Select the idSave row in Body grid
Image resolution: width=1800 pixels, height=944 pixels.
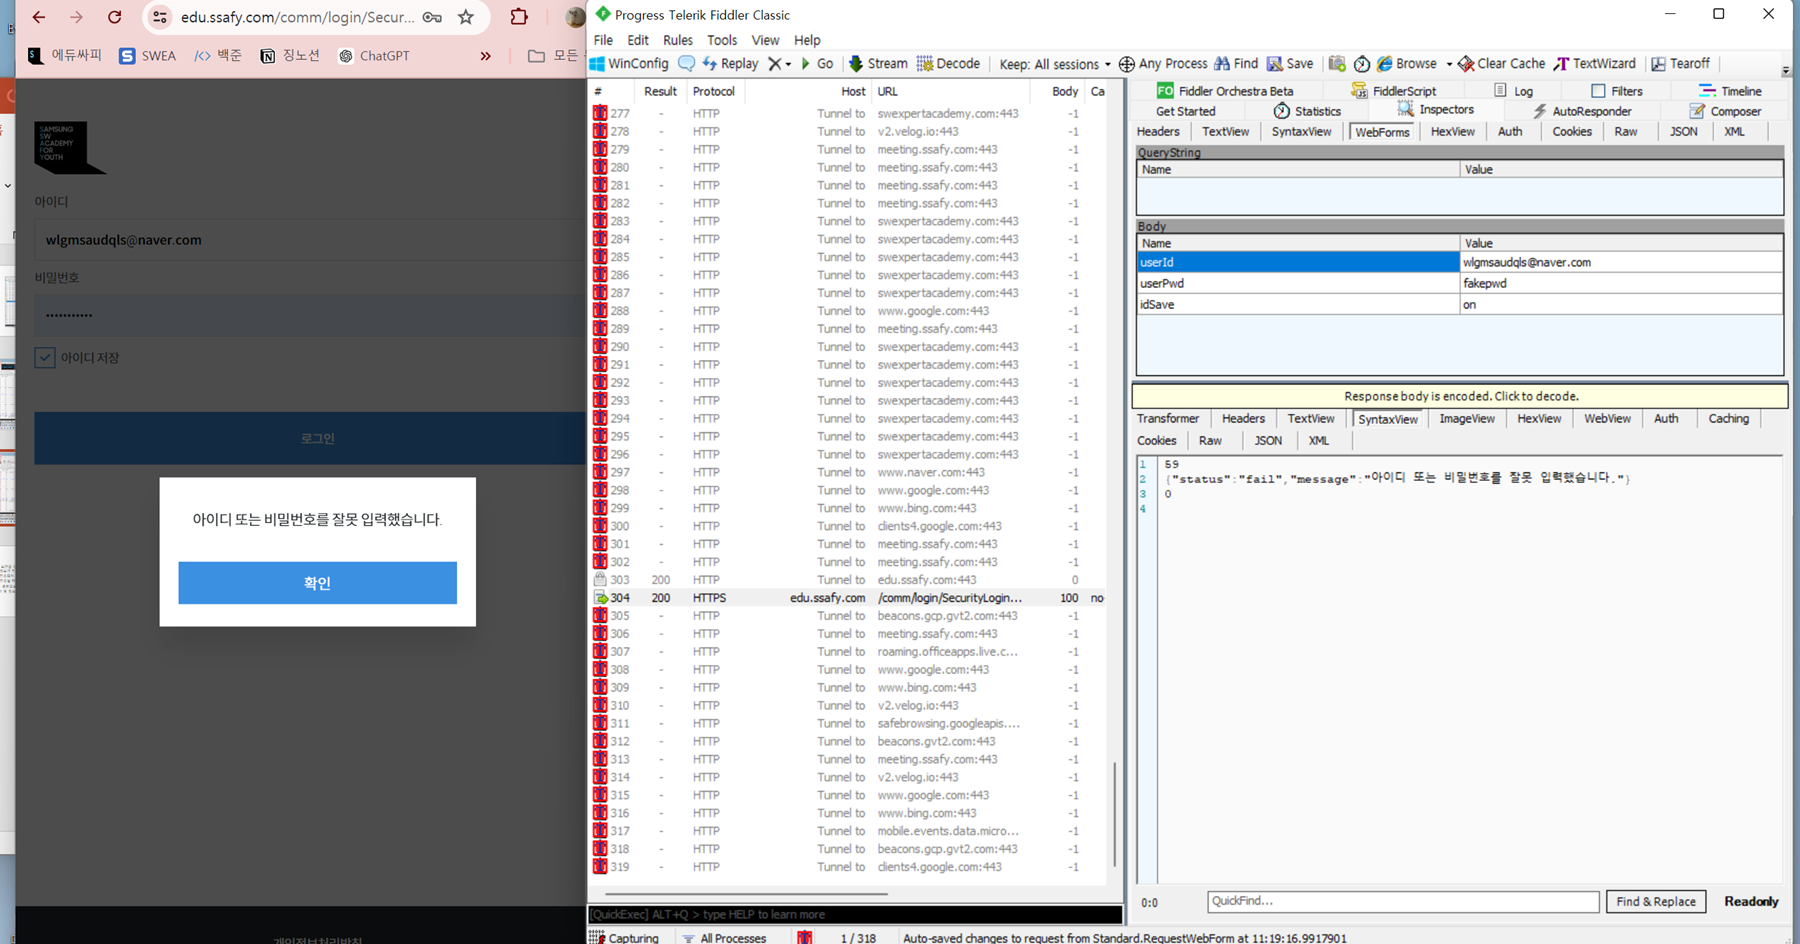coord(1460,304)
